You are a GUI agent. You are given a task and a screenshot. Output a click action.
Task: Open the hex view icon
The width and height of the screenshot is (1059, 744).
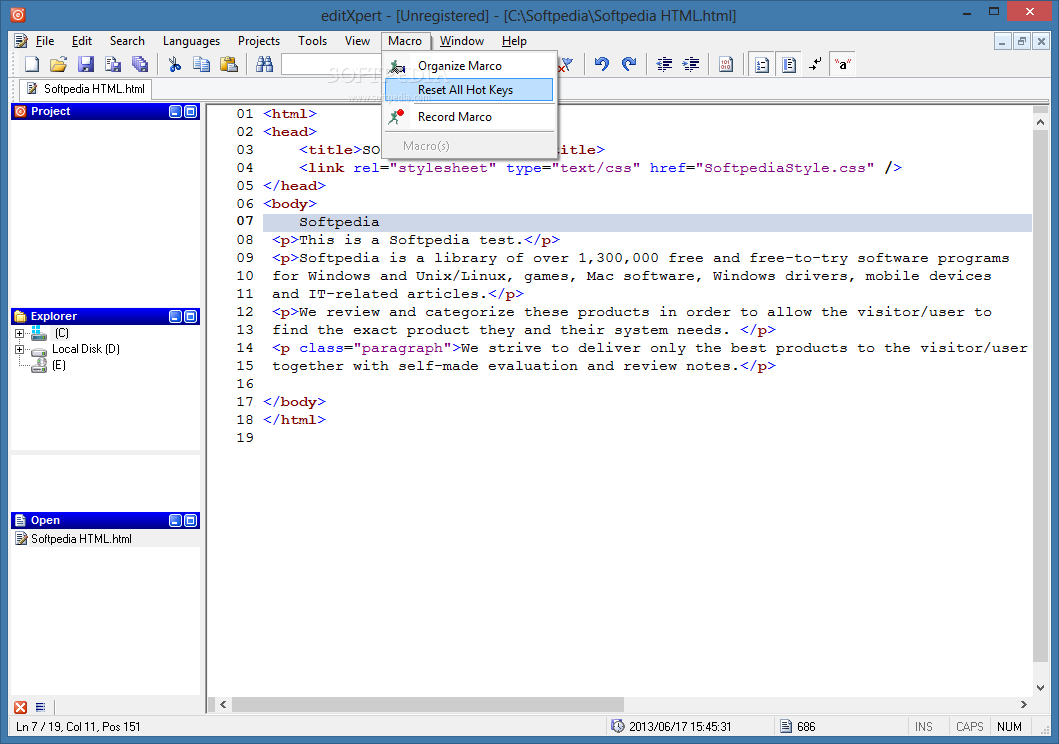(726, 64)
